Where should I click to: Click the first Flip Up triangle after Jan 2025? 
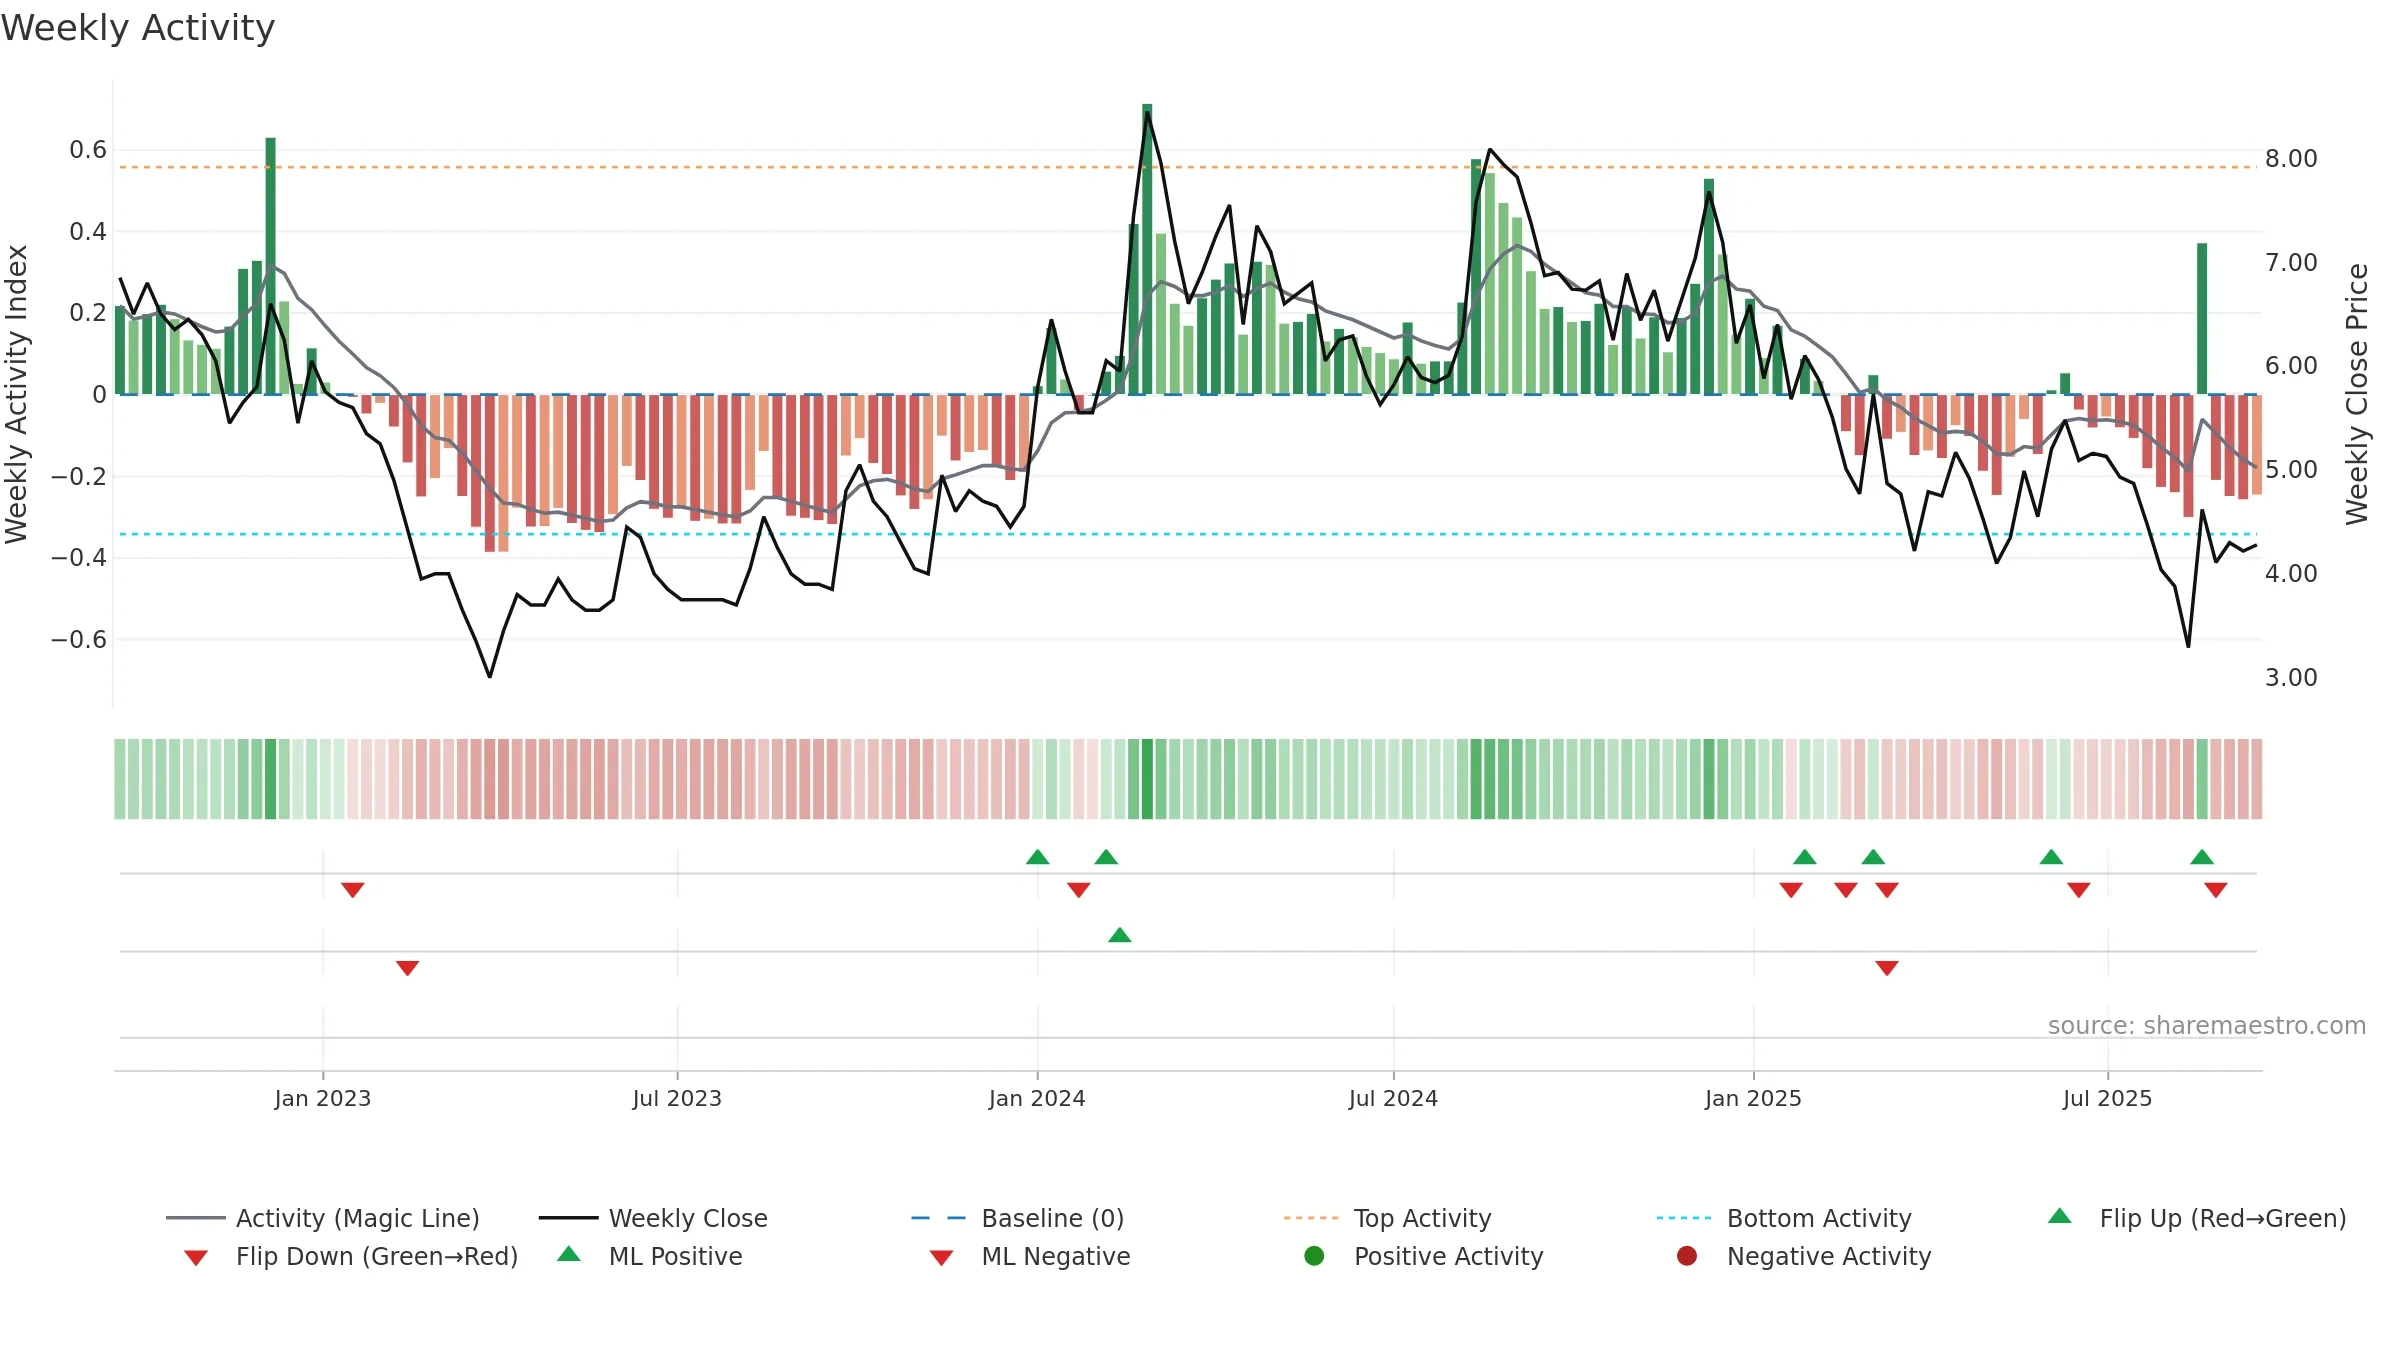[1805, 857]
